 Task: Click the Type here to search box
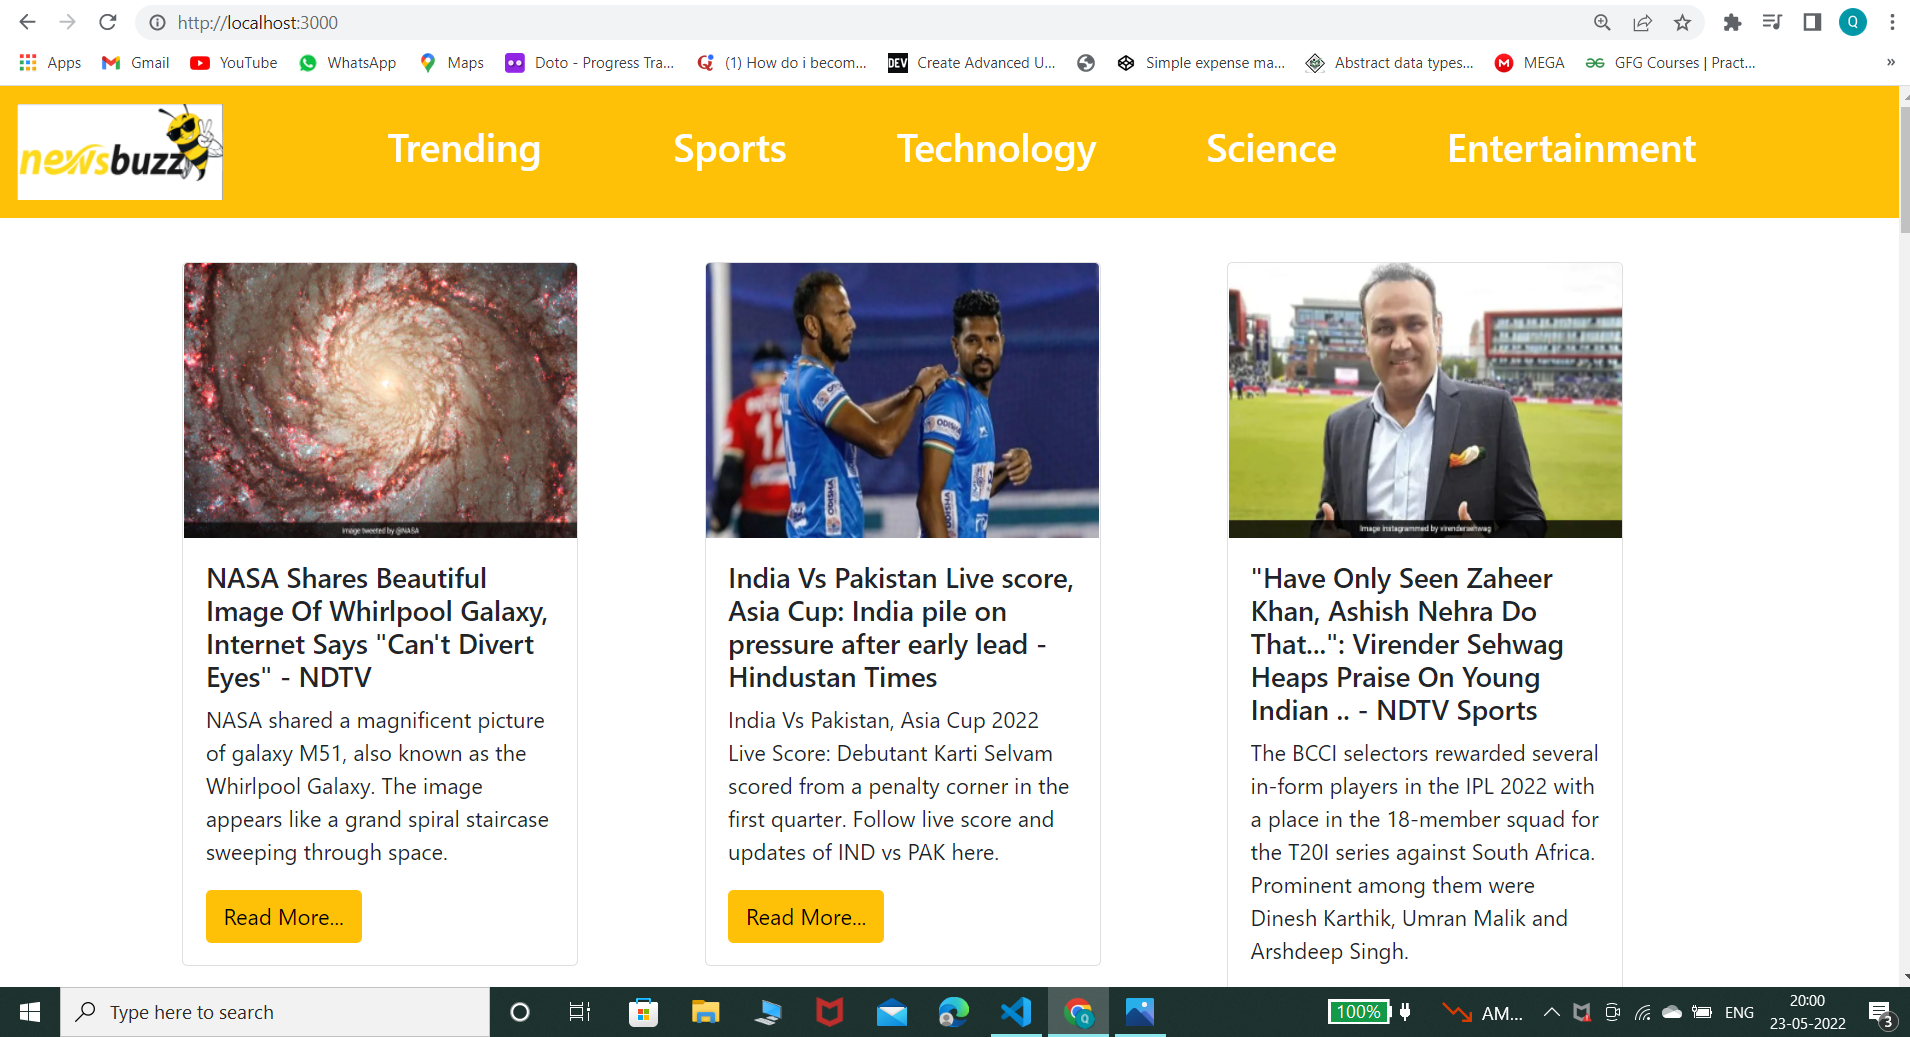275,1012
